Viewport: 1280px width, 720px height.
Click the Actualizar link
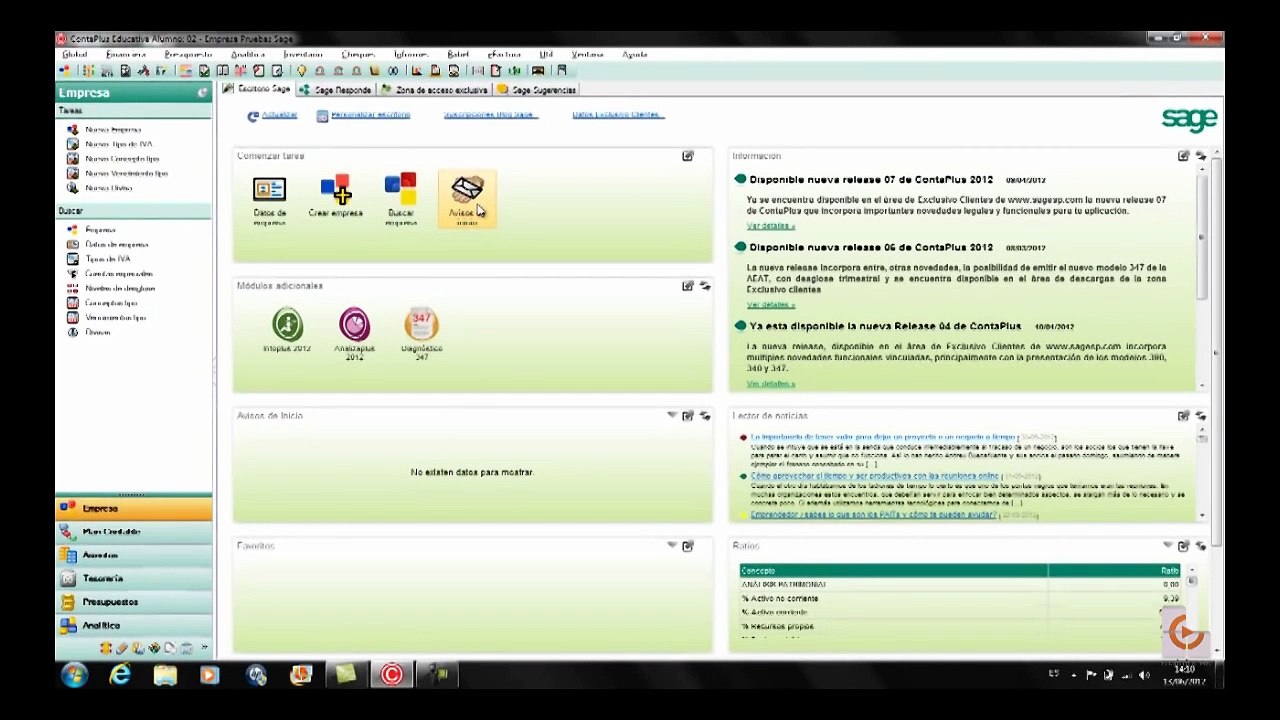click(280, 115)
